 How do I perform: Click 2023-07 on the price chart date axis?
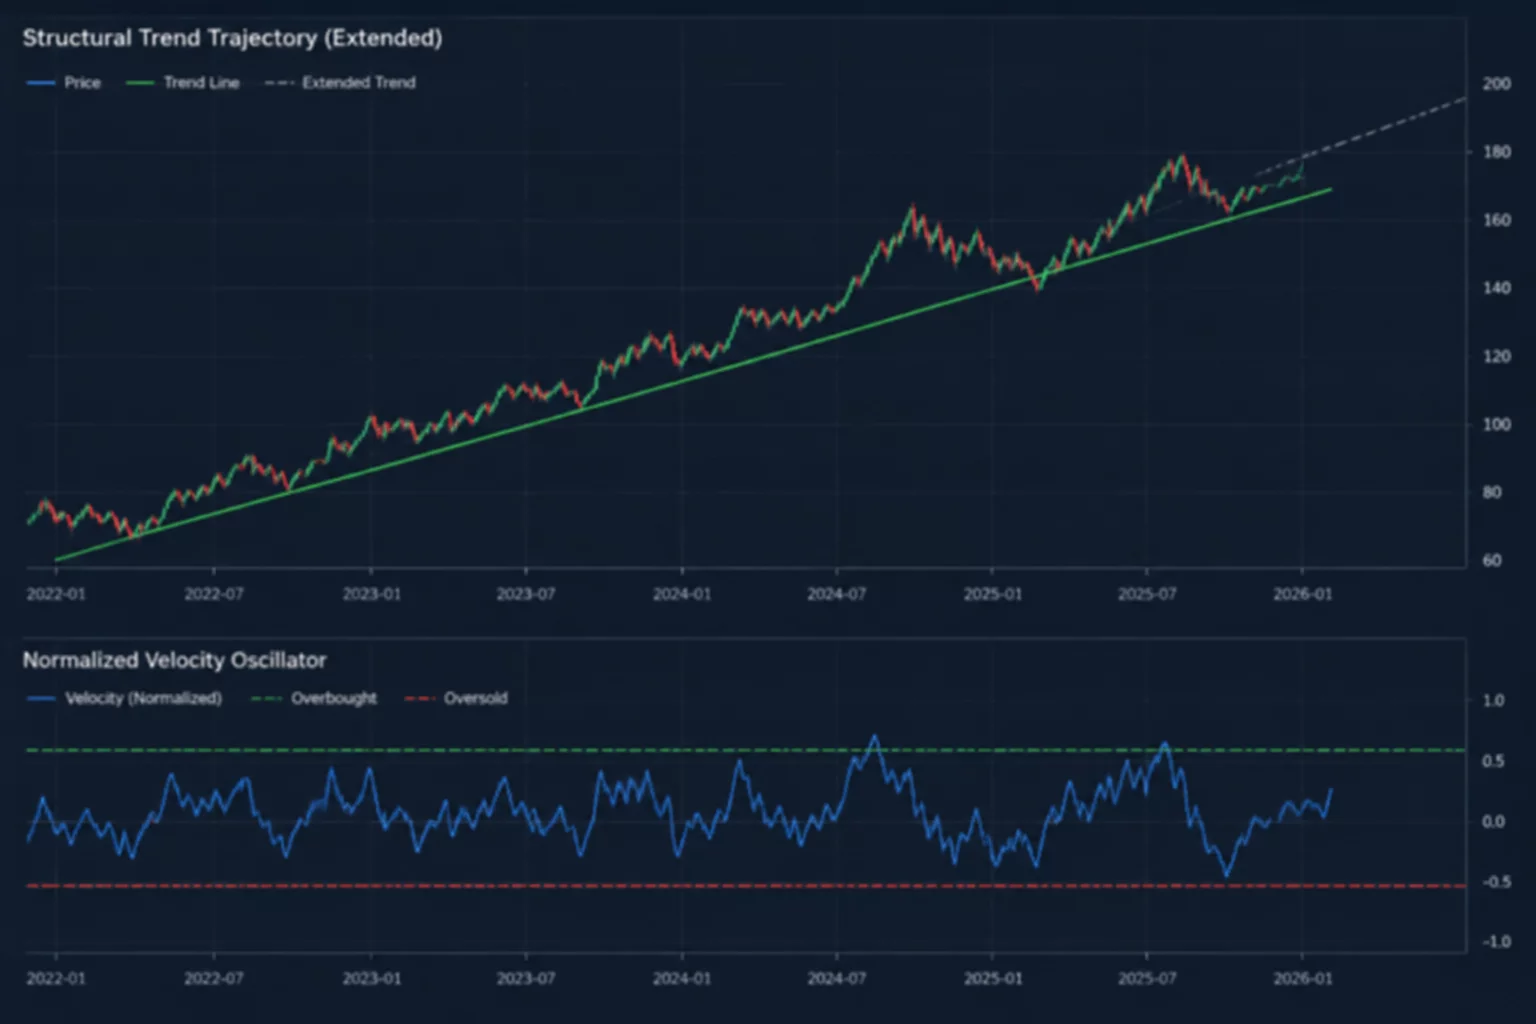[526, 594]
